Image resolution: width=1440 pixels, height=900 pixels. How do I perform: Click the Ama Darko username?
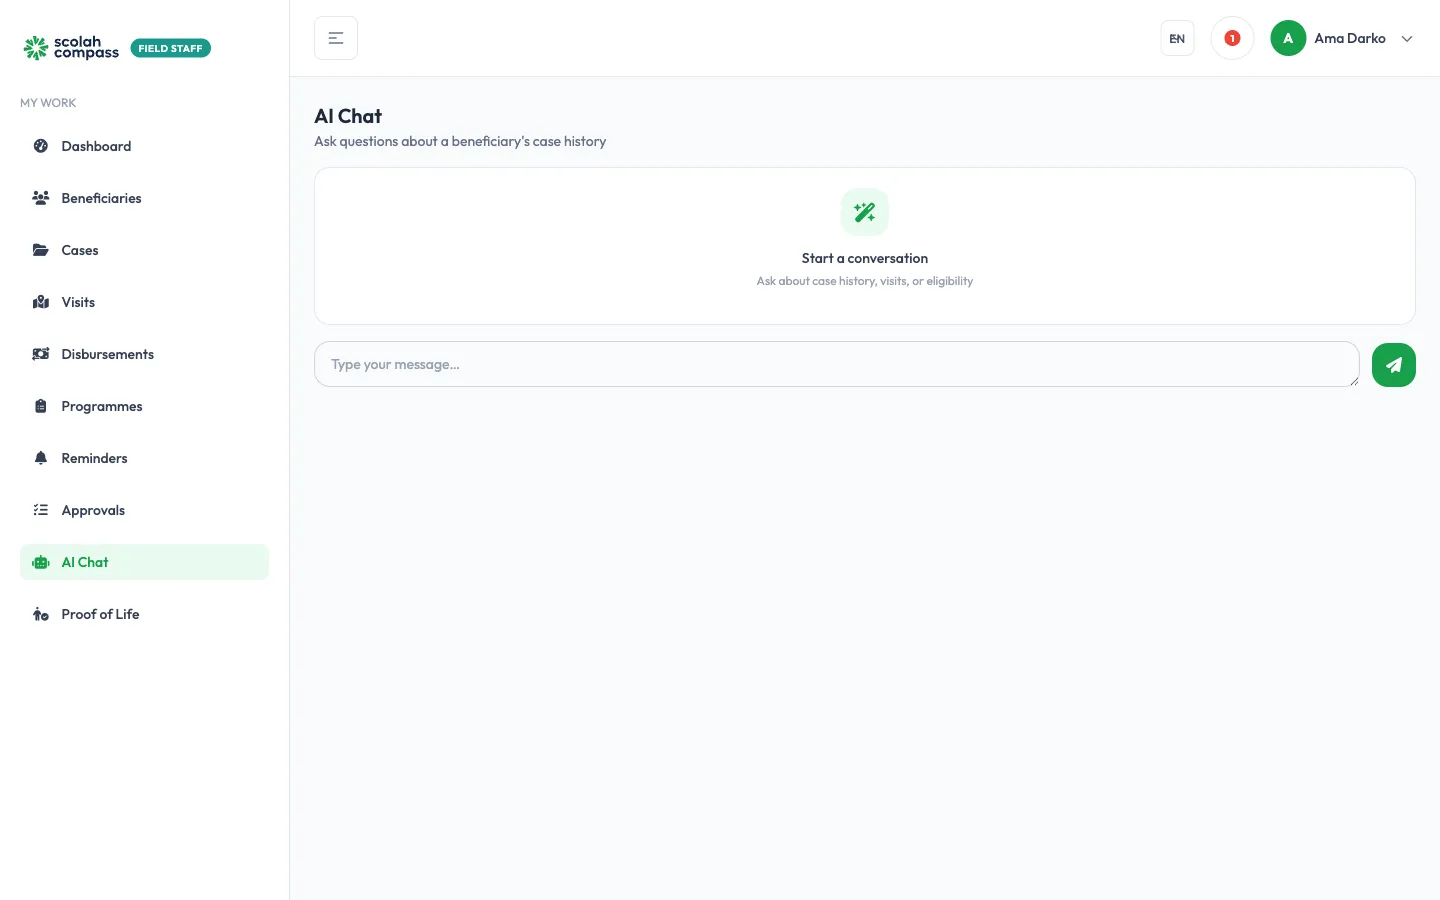coord(1350,38)
